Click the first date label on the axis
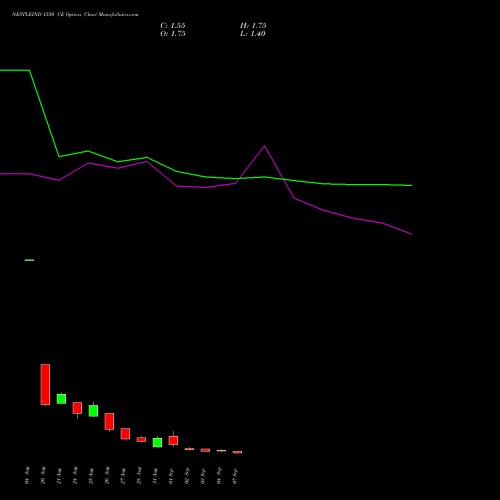This screenshot has height=500, width=500. [27, 475]
